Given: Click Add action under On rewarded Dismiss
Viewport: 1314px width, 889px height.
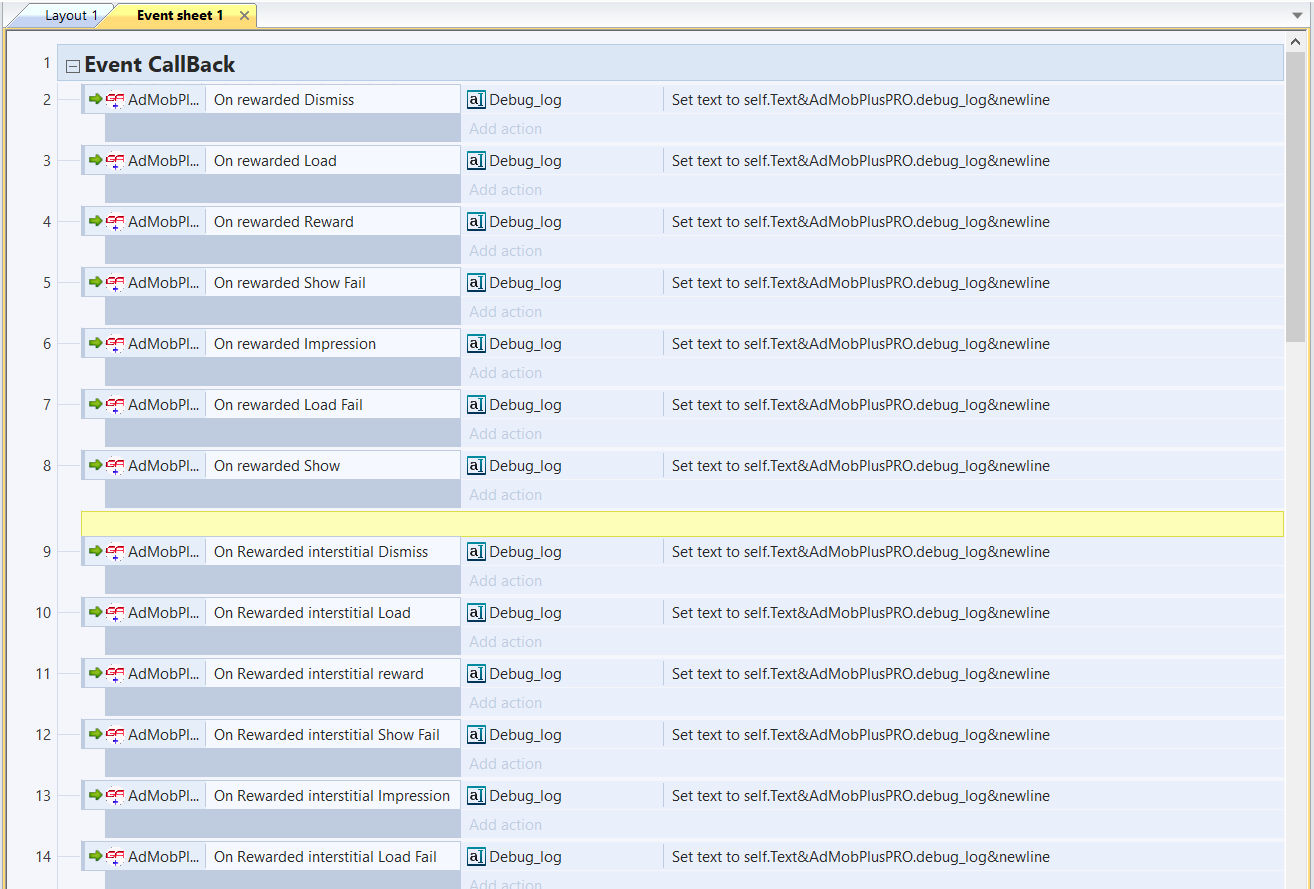Looking at the screenshot, I should [505, 129].
